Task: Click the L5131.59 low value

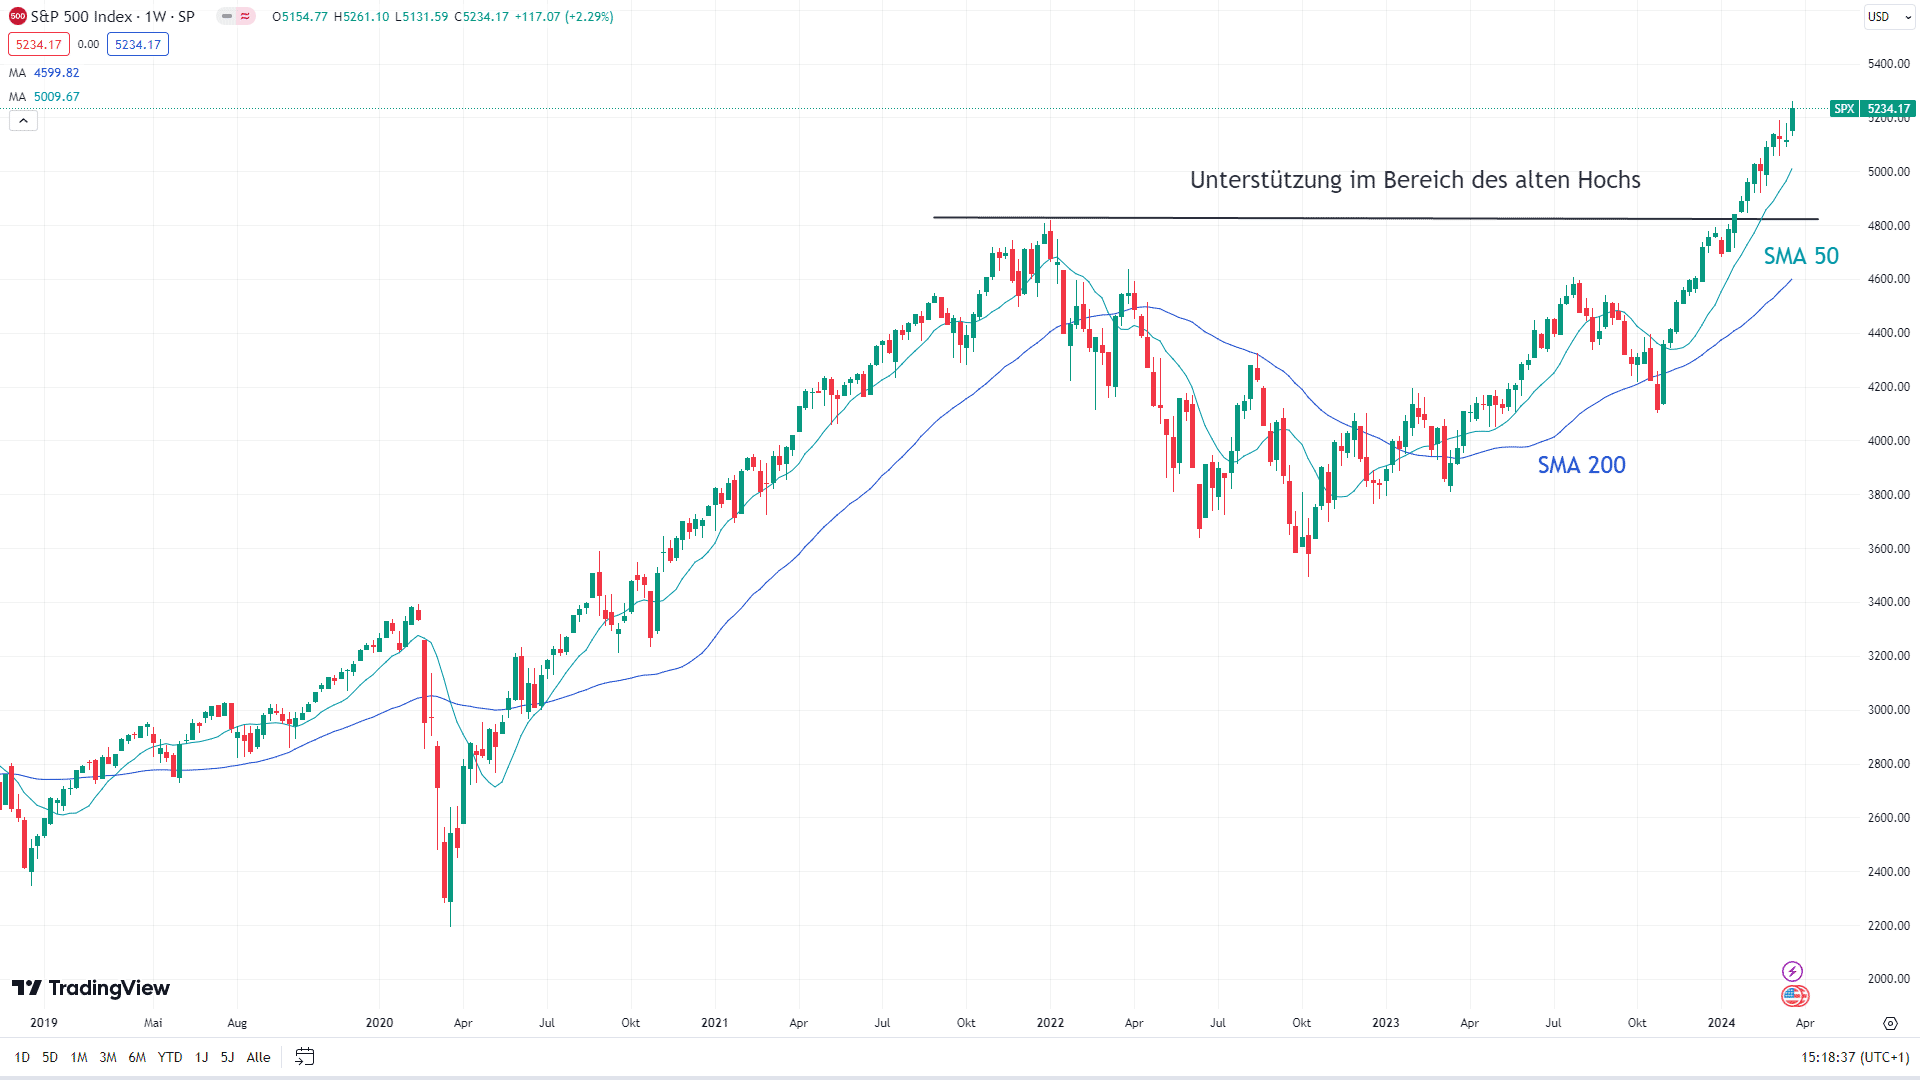Action: 421,17
